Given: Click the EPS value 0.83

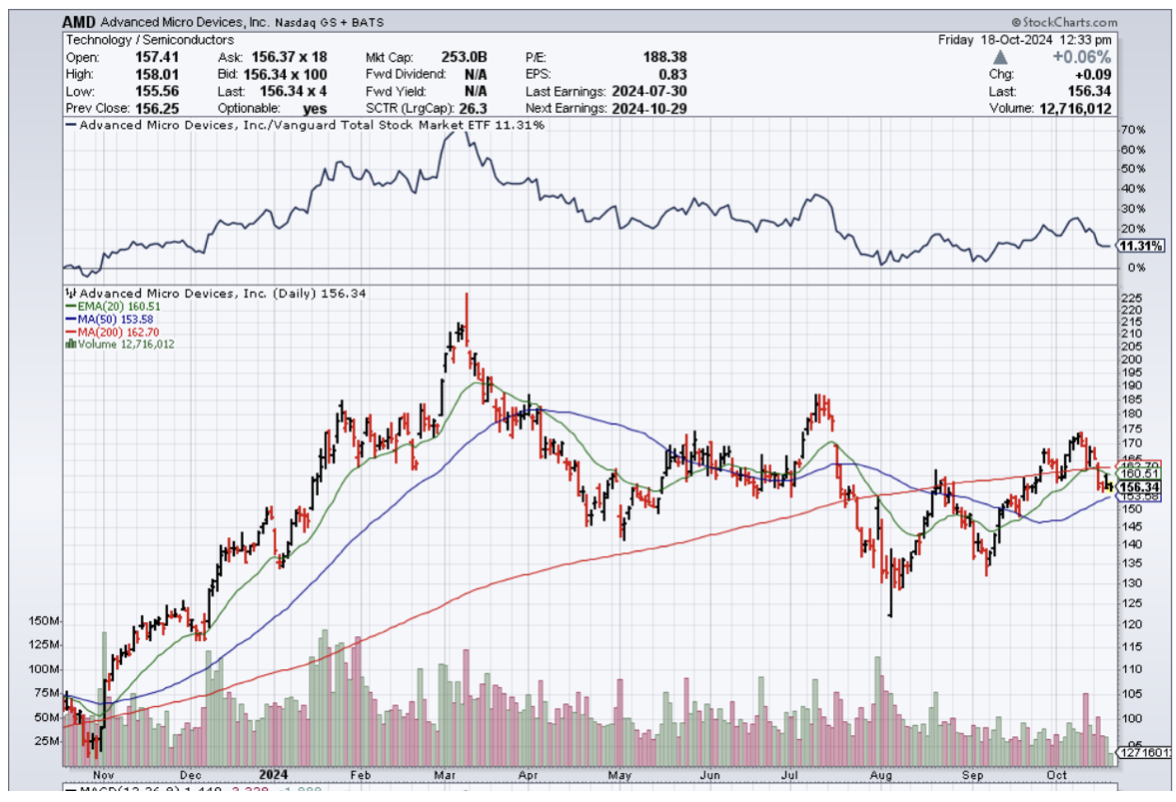Looking at the screenshot, I should click(x=673, y=74).
